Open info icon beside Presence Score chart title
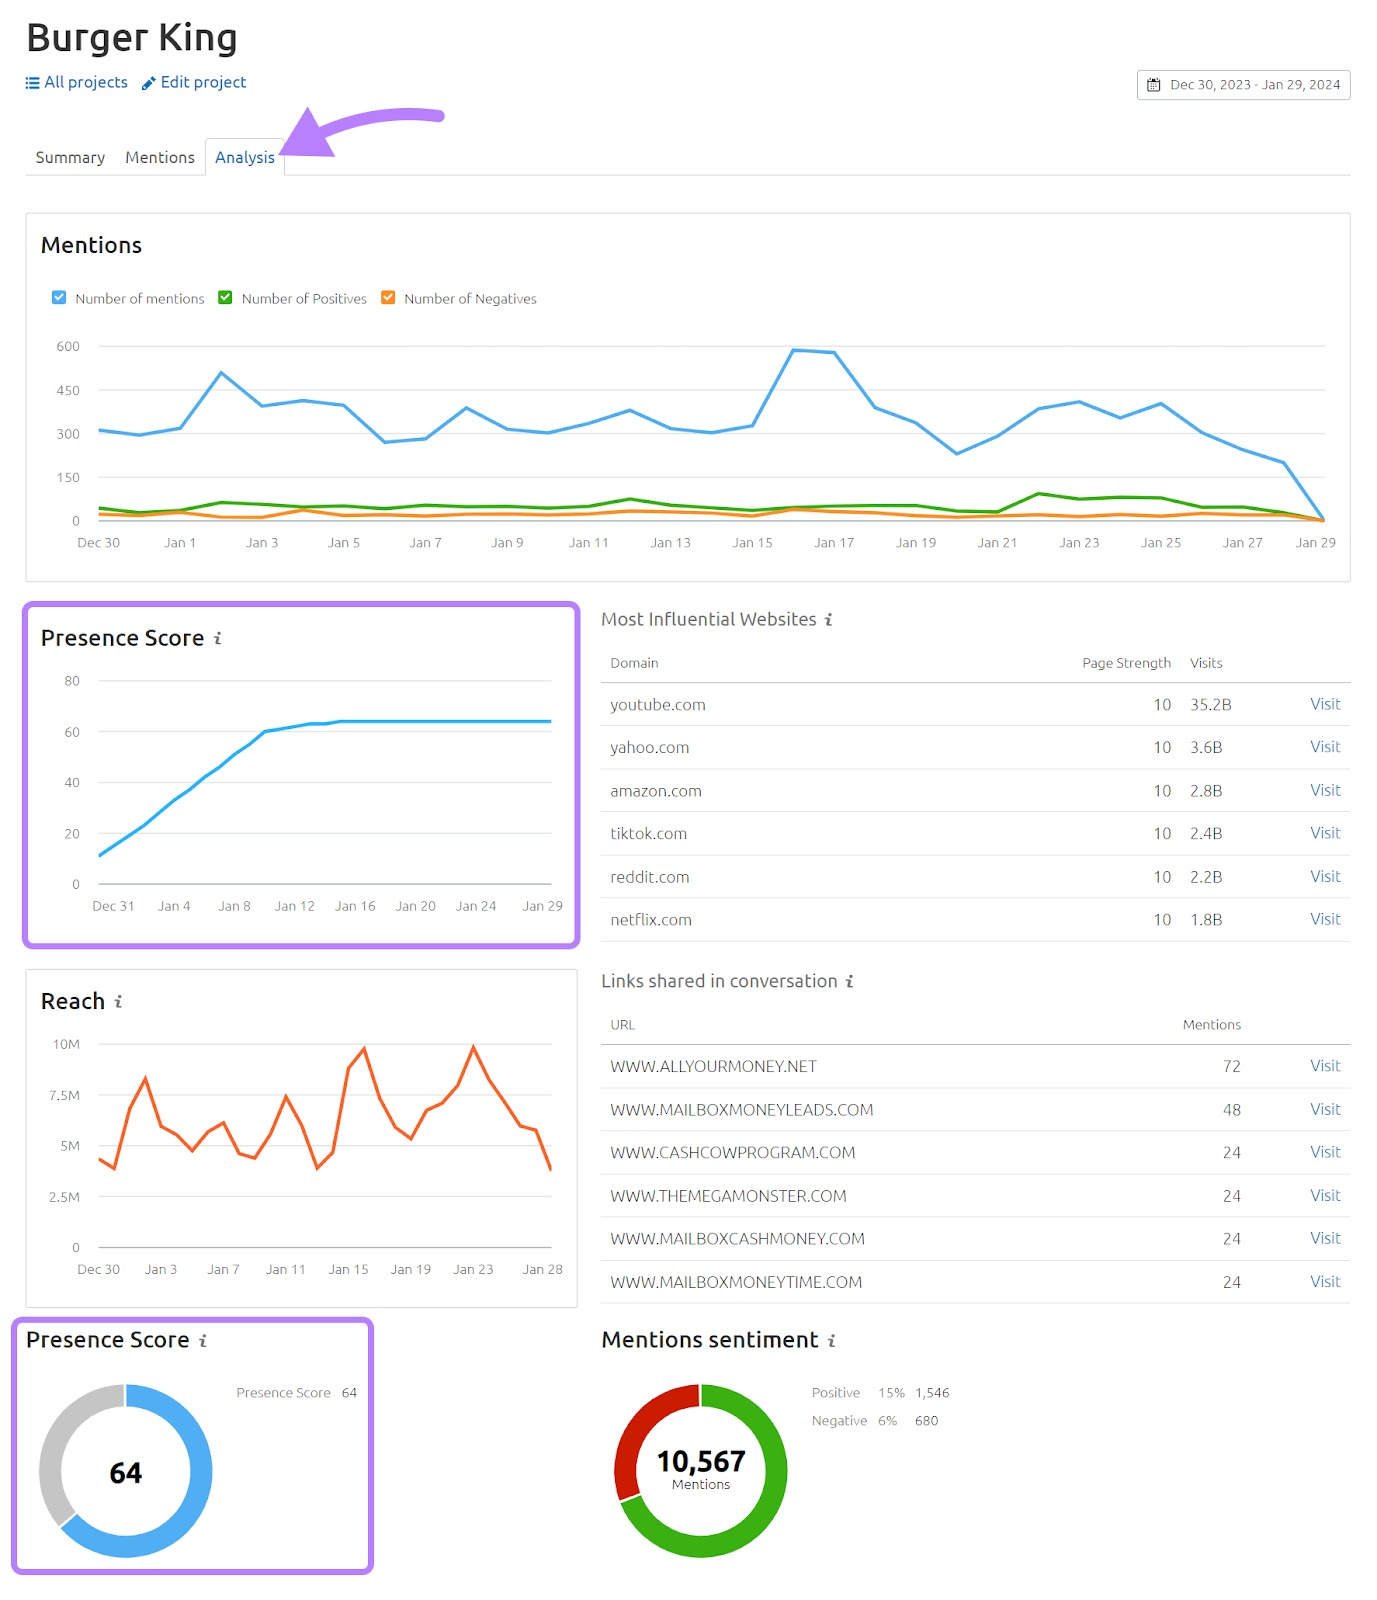The height and width of the screenshot is (1600, 1377). click(217, 638)
